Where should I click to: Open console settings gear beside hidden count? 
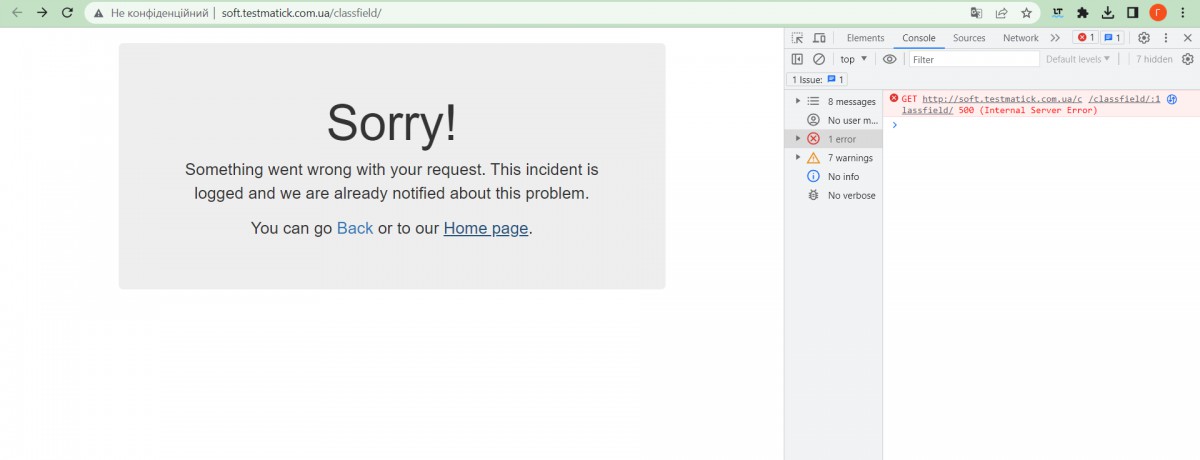[1188, 59]
